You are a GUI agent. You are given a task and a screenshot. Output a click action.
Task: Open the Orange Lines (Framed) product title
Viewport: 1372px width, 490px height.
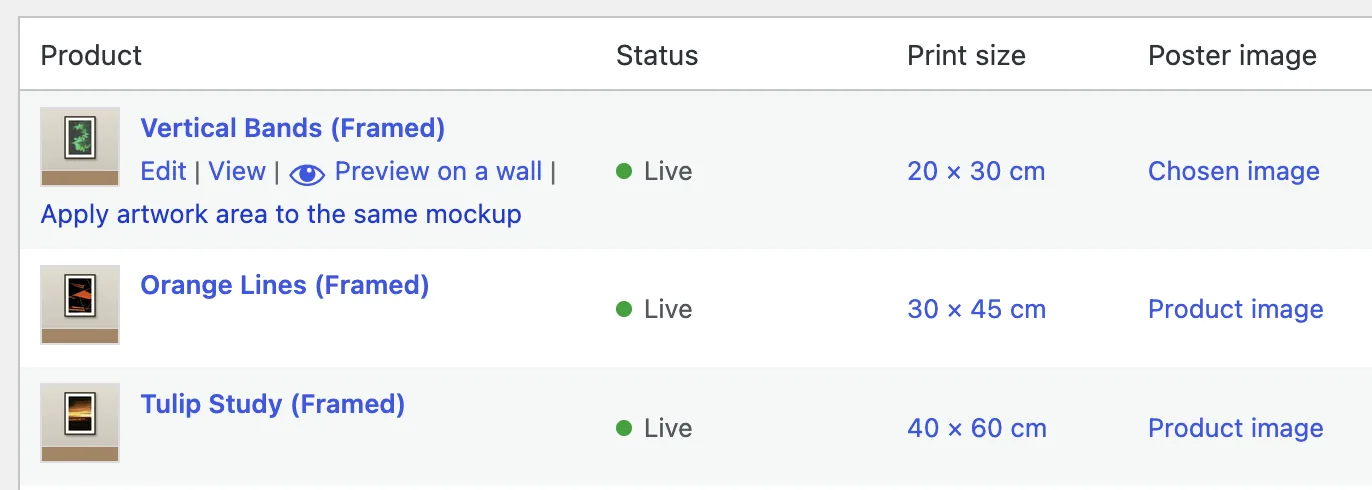pyautogui.click(x=285, y=285)
